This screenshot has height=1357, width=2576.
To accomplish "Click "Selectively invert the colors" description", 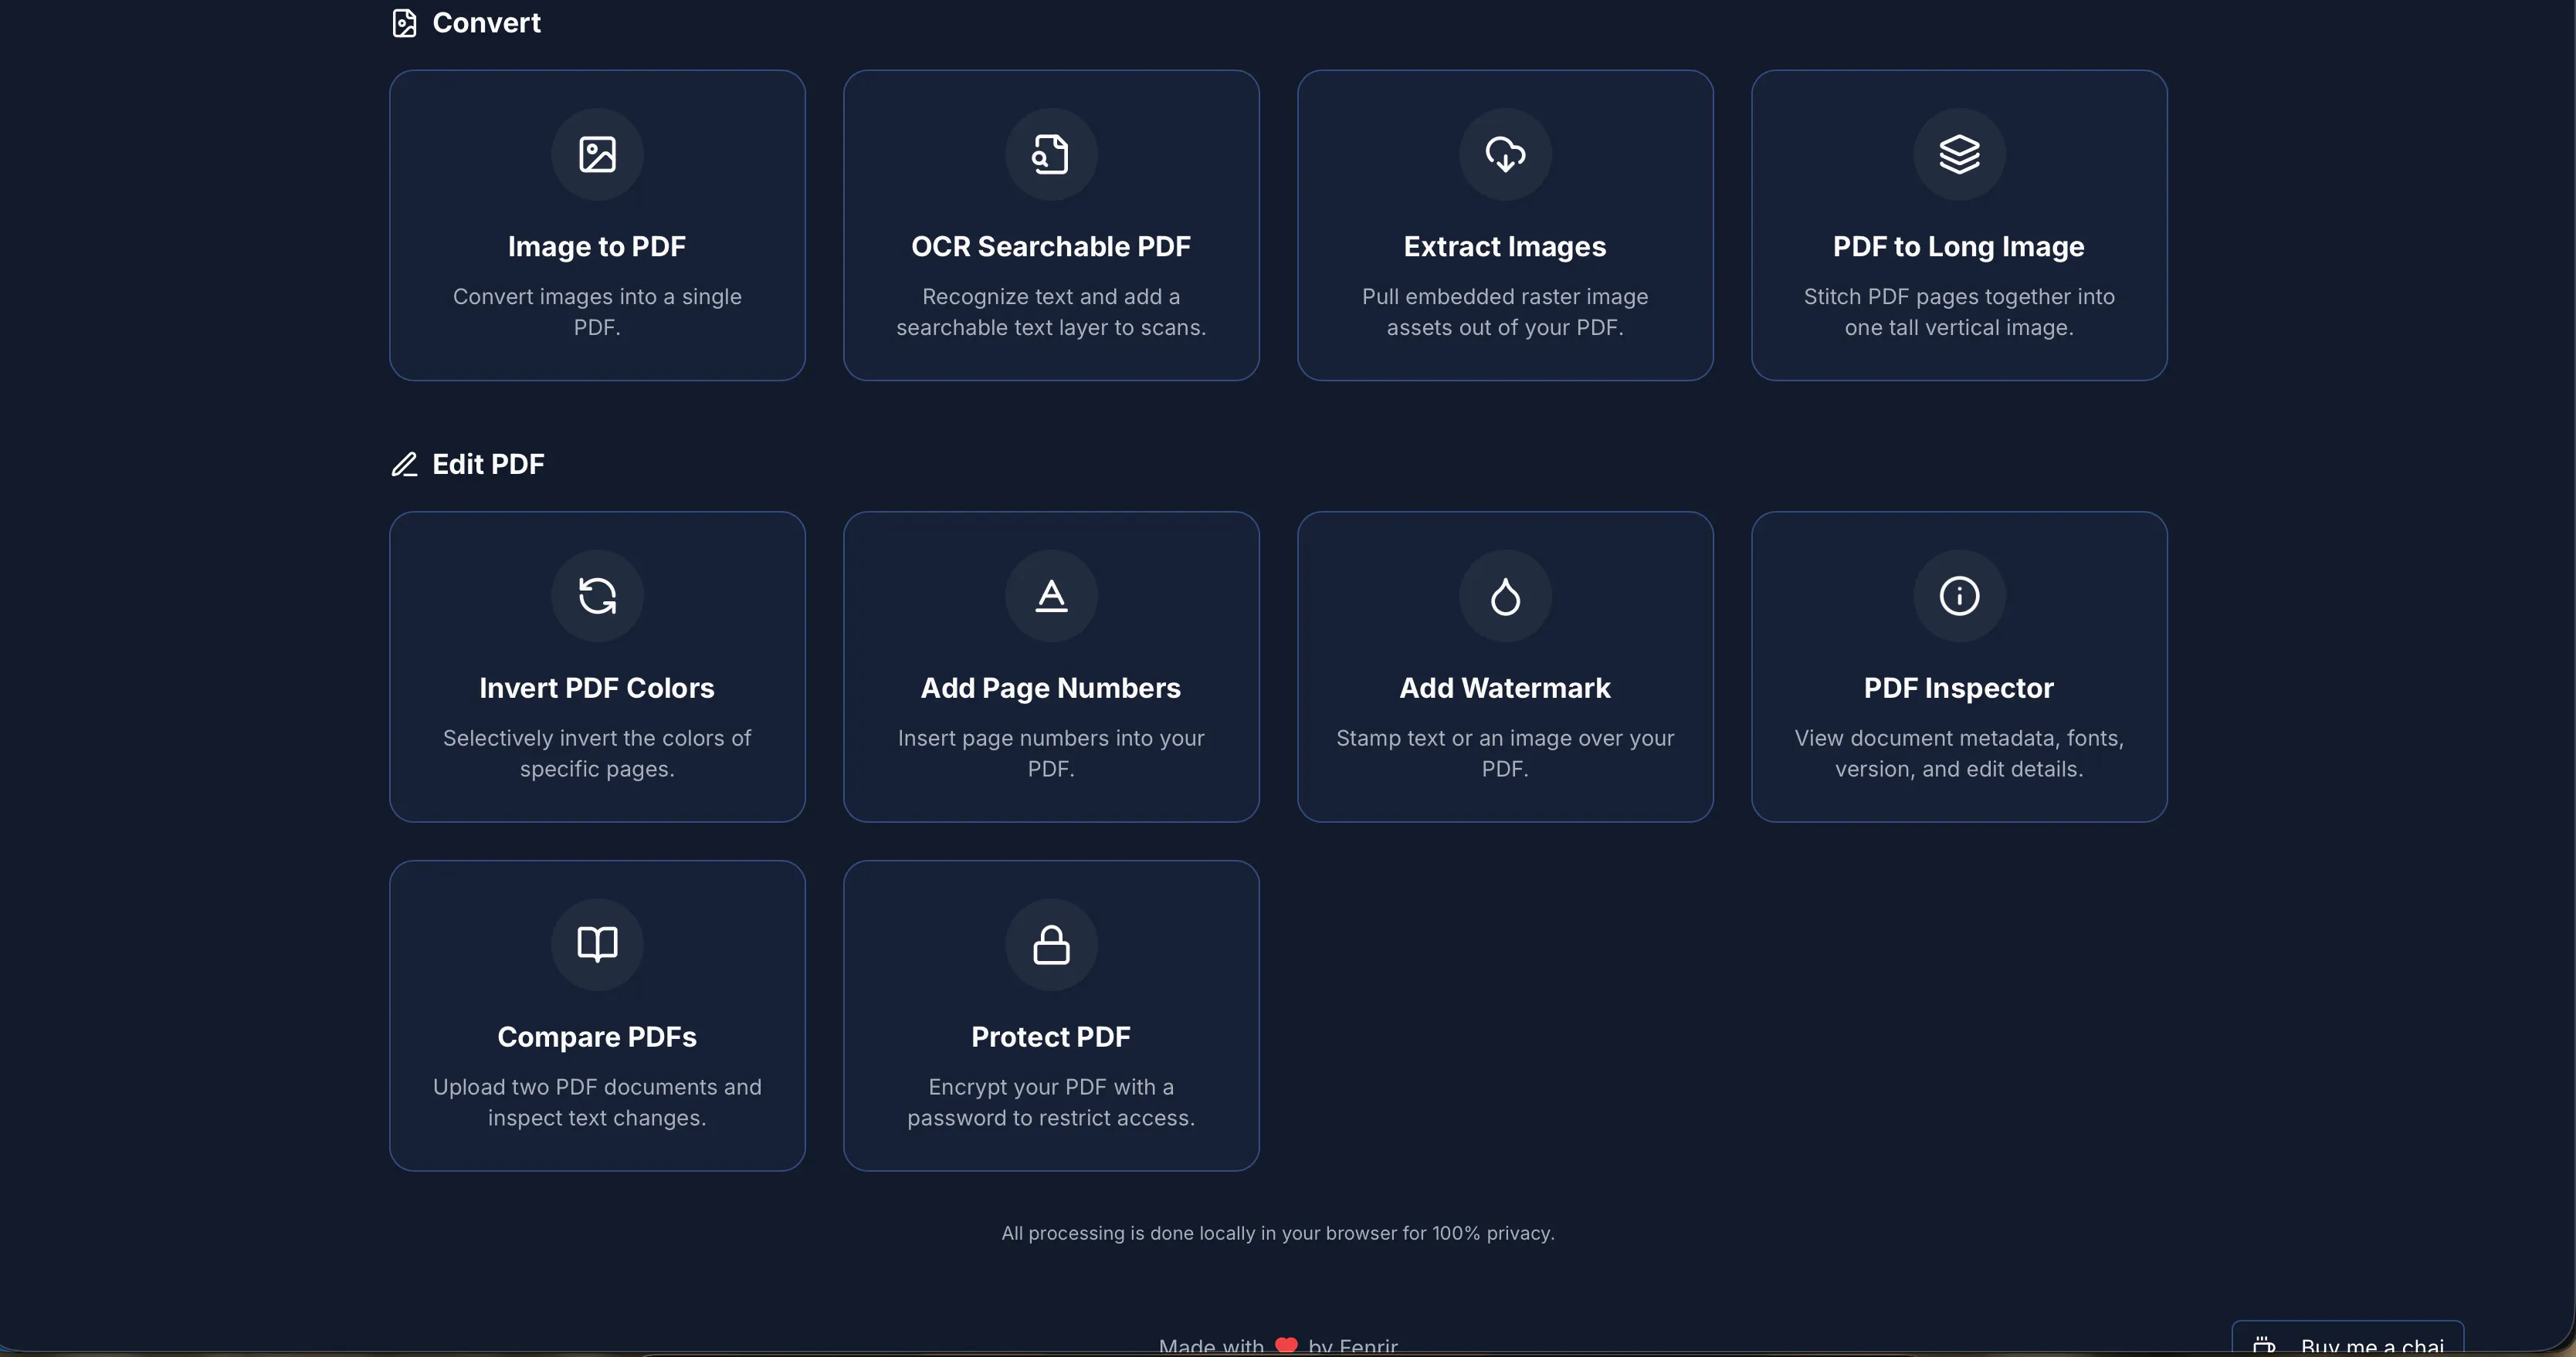I will (597, 753).
